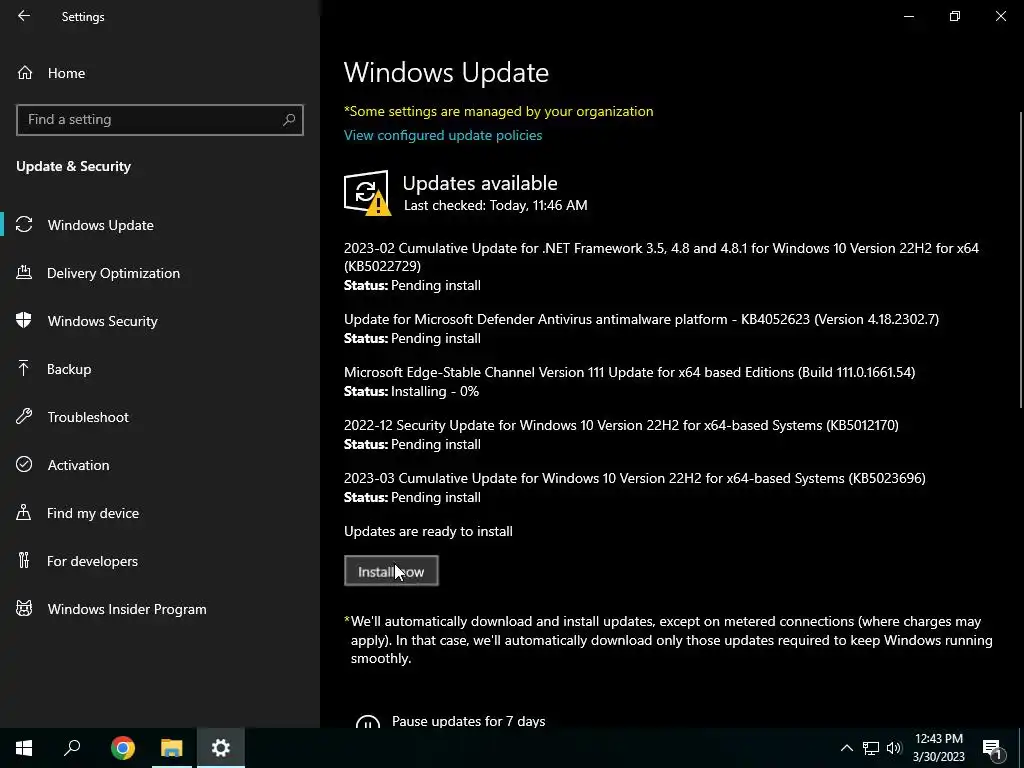Click the Settings gear in taskbar
The width and height of the screenshot is (1024, 768).
[x=221, y=748]
